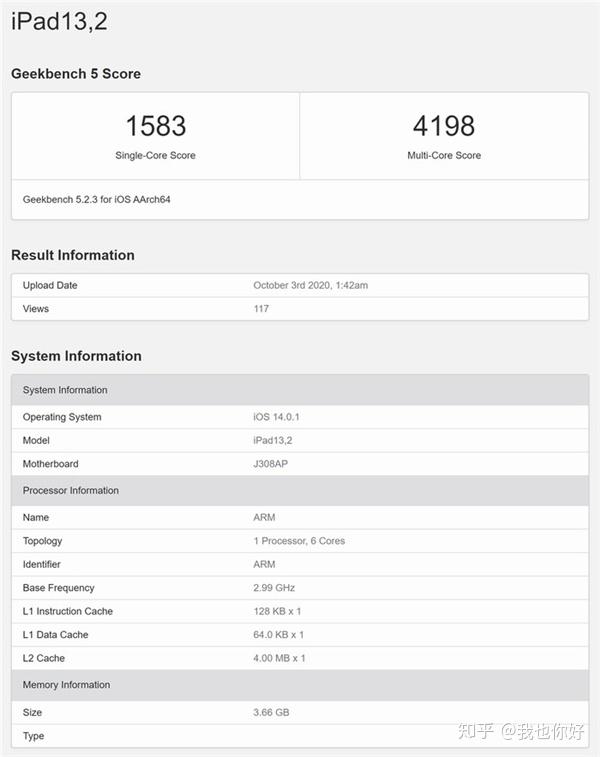The height and width of the screenshot is (757, 600).
Task: Click the Upload Date label
Action: (x=50, y=285)
